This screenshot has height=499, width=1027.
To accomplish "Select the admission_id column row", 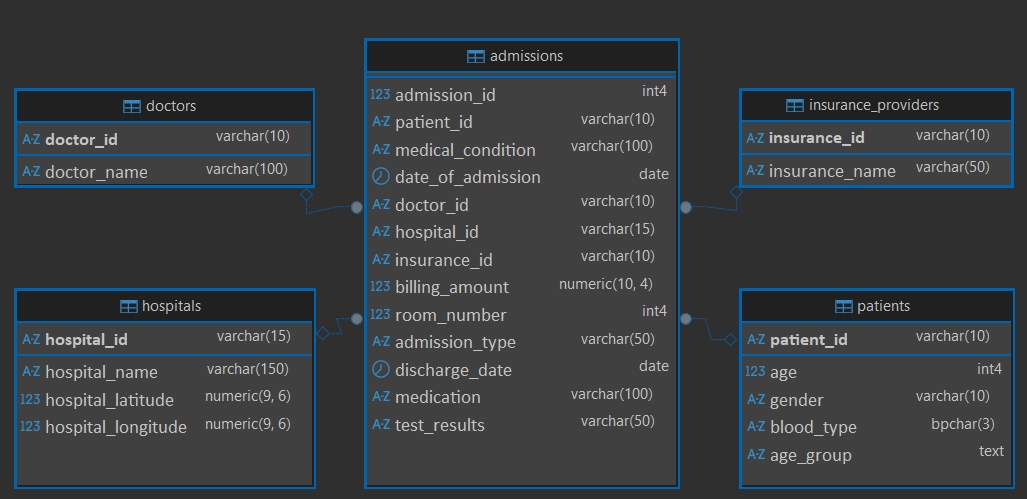I will click(445, 95).
